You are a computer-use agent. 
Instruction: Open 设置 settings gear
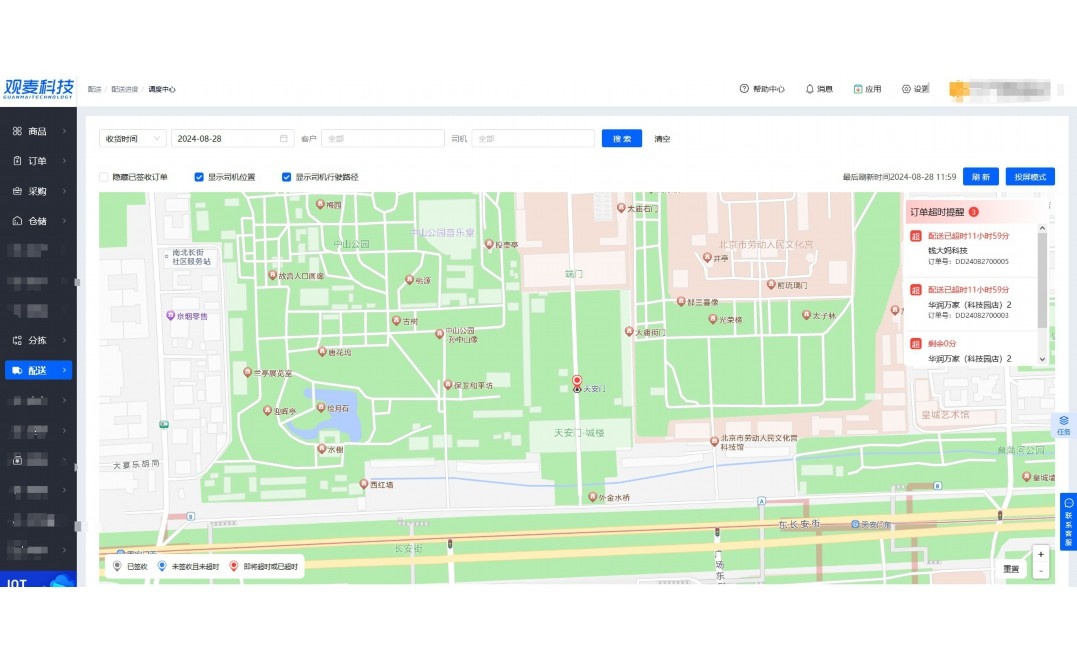(906, 89)
